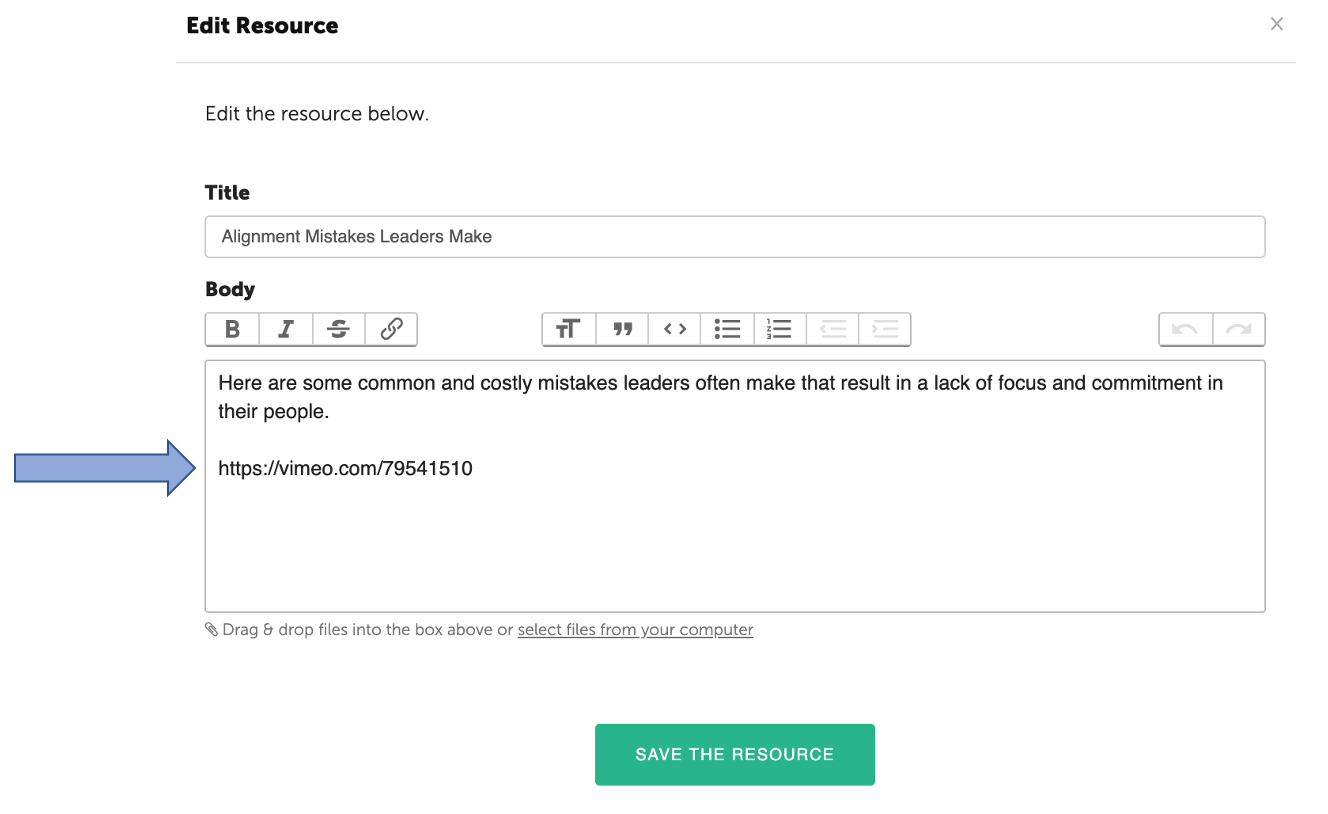Create a numbered list
The image size is (1328, 814).
pyautogui.click(x=780, y=329)
